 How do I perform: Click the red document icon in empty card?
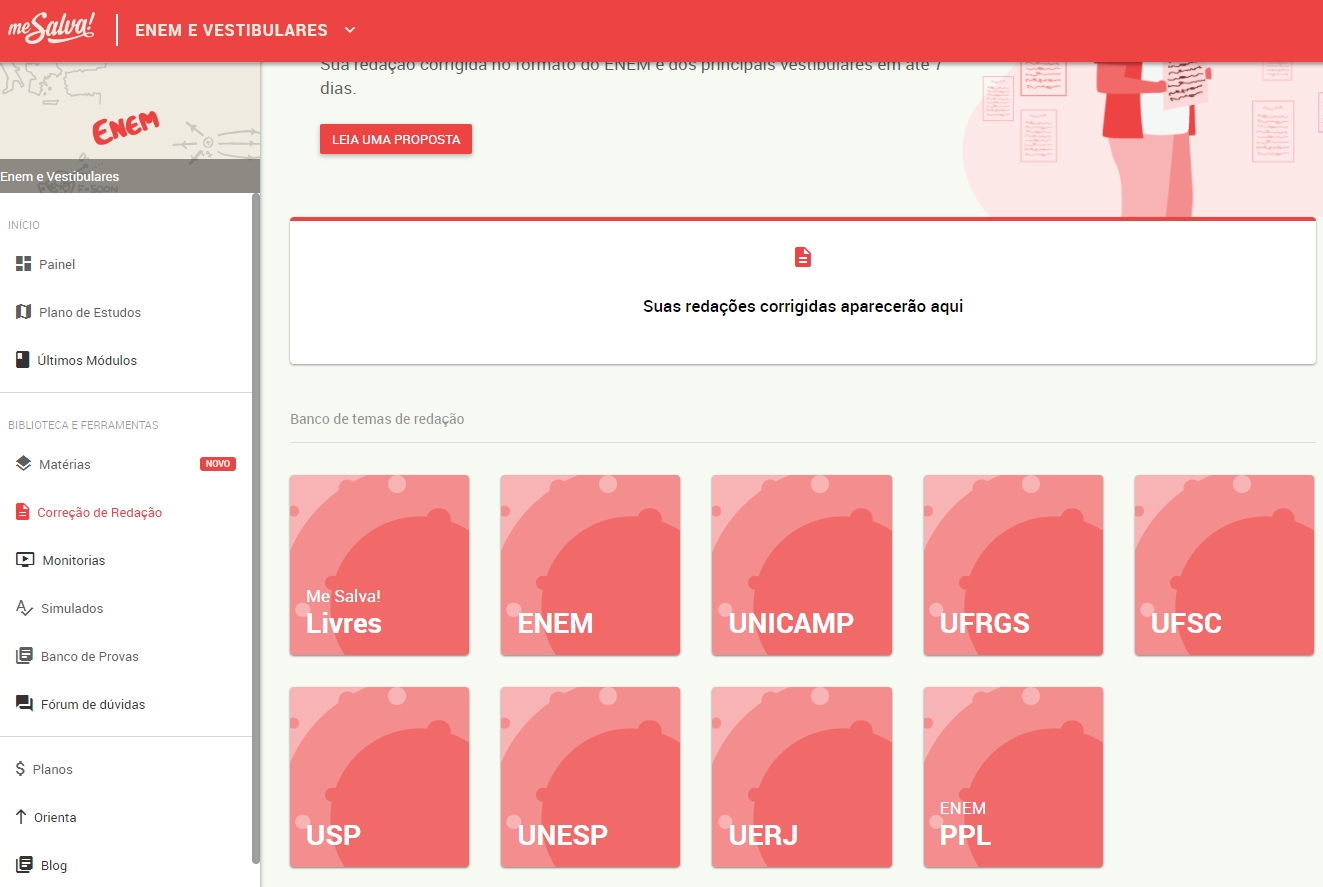[x=803, y=257]
